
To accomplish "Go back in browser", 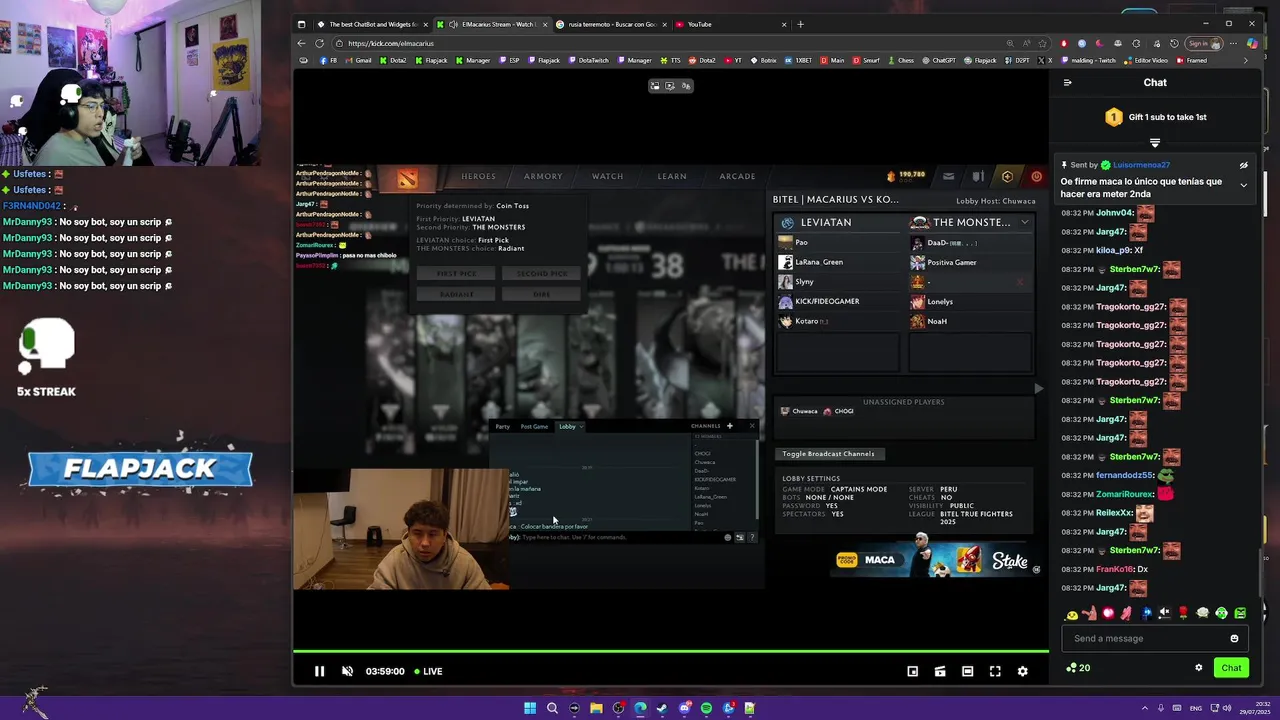I will 301,43.
